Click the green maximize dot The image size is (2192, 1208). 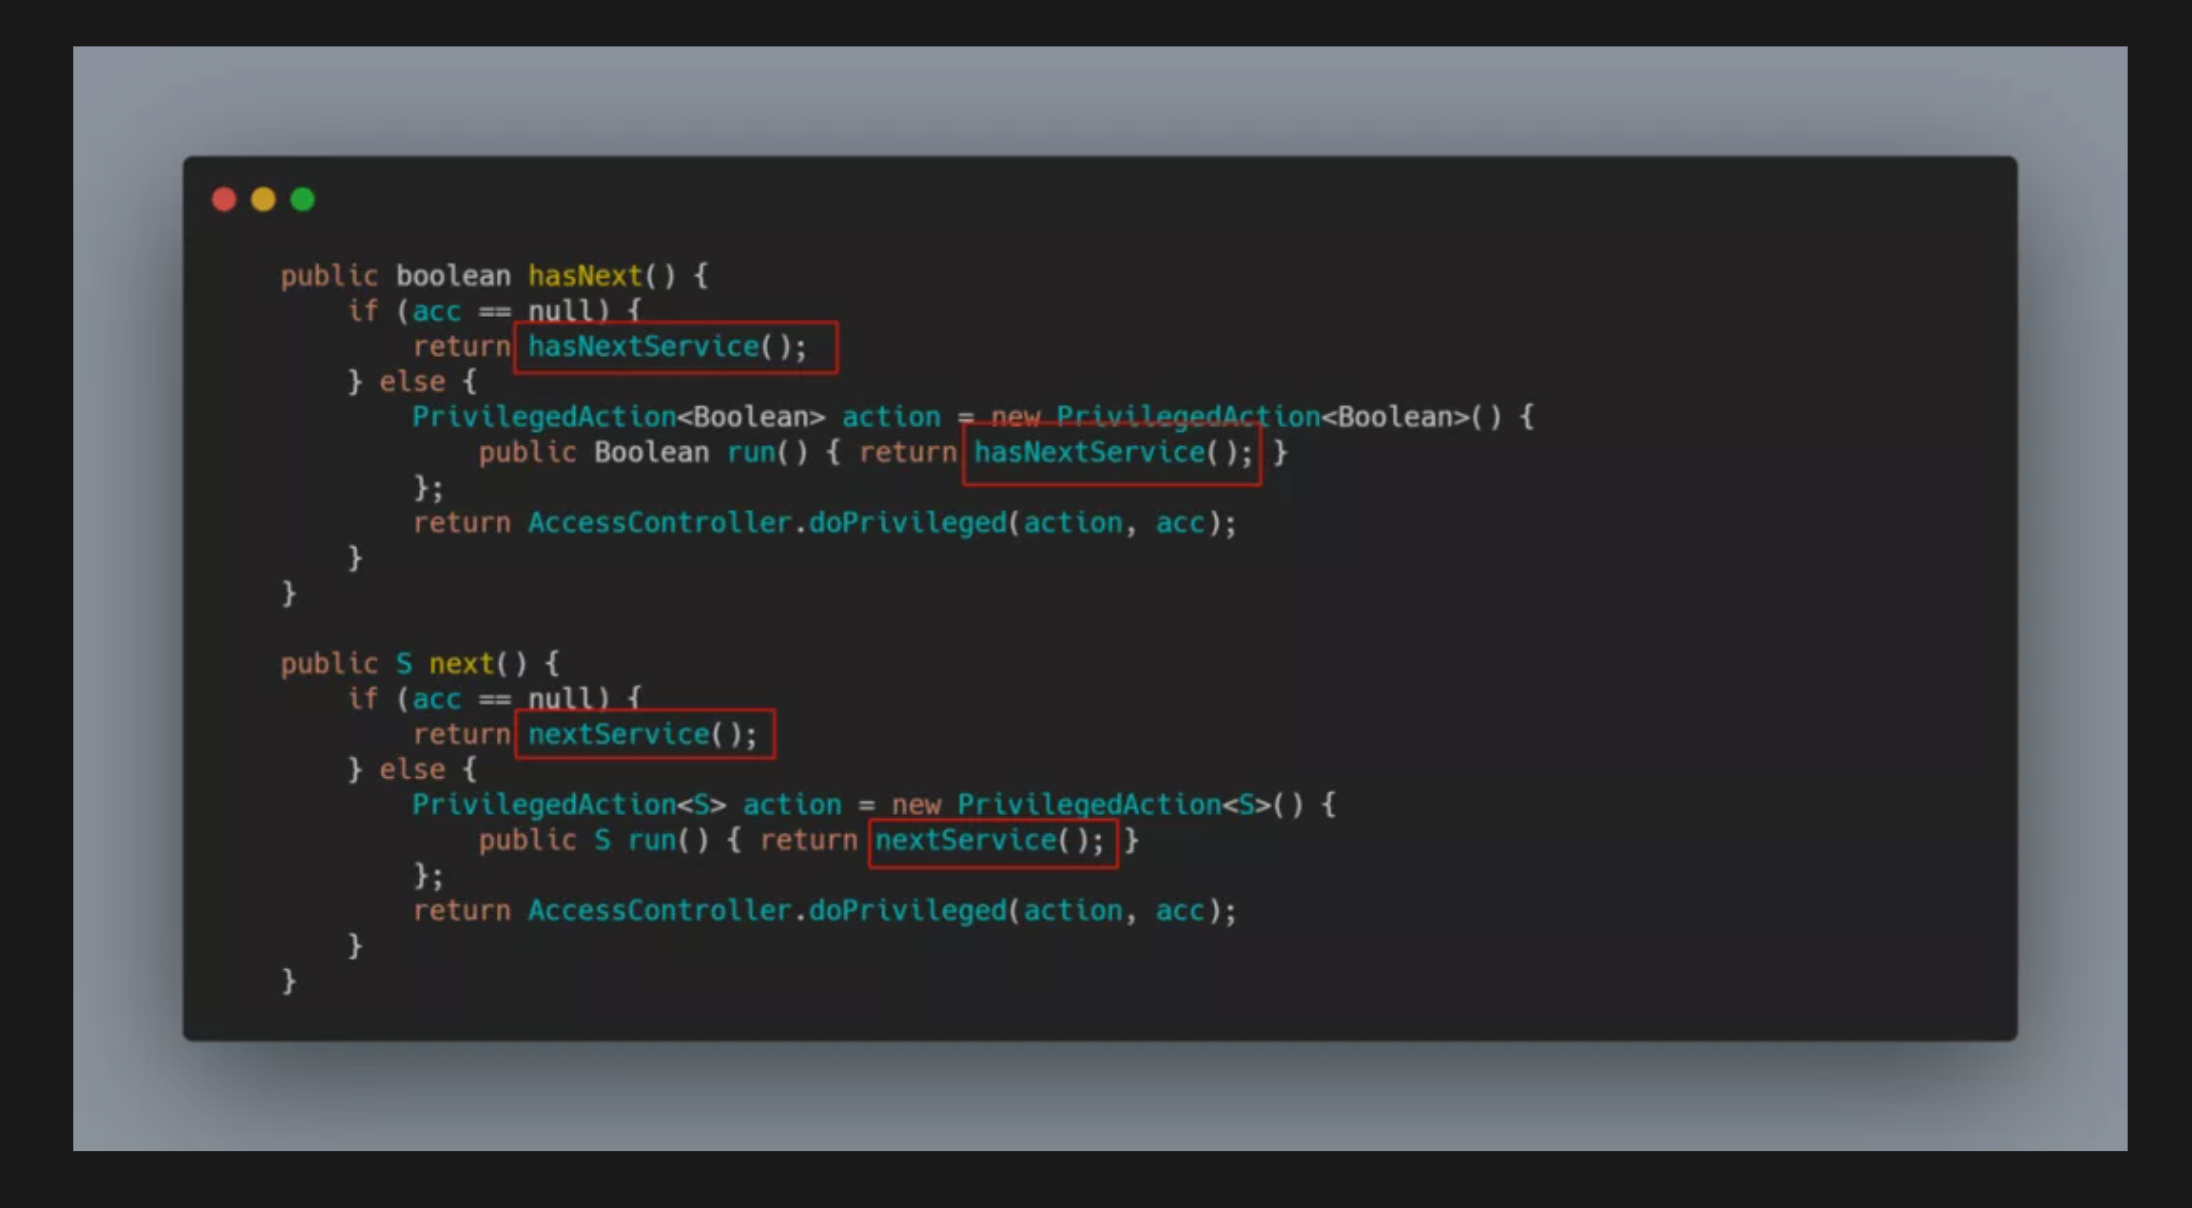[302, 200]
